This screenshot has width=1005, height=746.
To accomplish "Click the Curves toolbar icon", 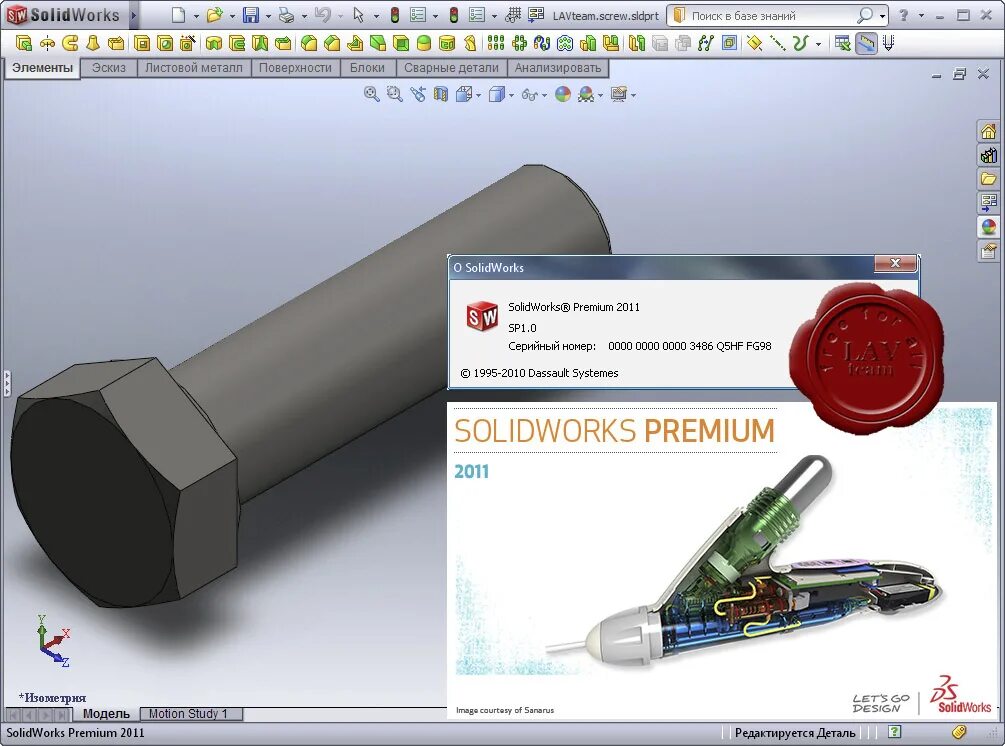I will click(799, 43).
